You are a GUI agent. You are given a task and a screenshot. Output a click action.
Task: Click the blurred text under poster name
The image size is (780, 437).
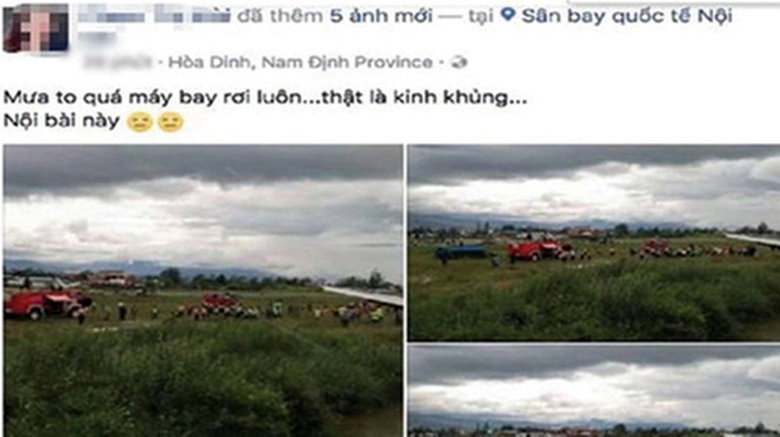click(x=97, y=37)
